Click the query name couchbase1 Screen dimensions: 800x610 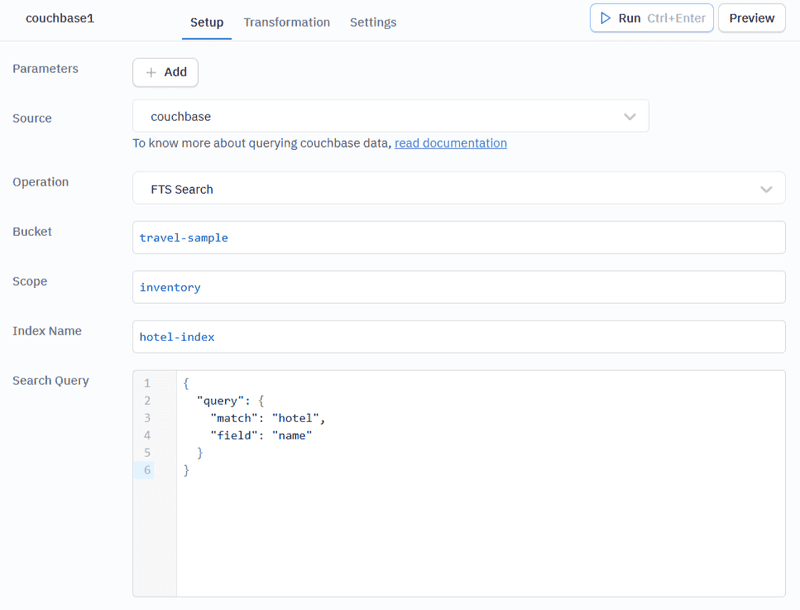click(59, 17)
